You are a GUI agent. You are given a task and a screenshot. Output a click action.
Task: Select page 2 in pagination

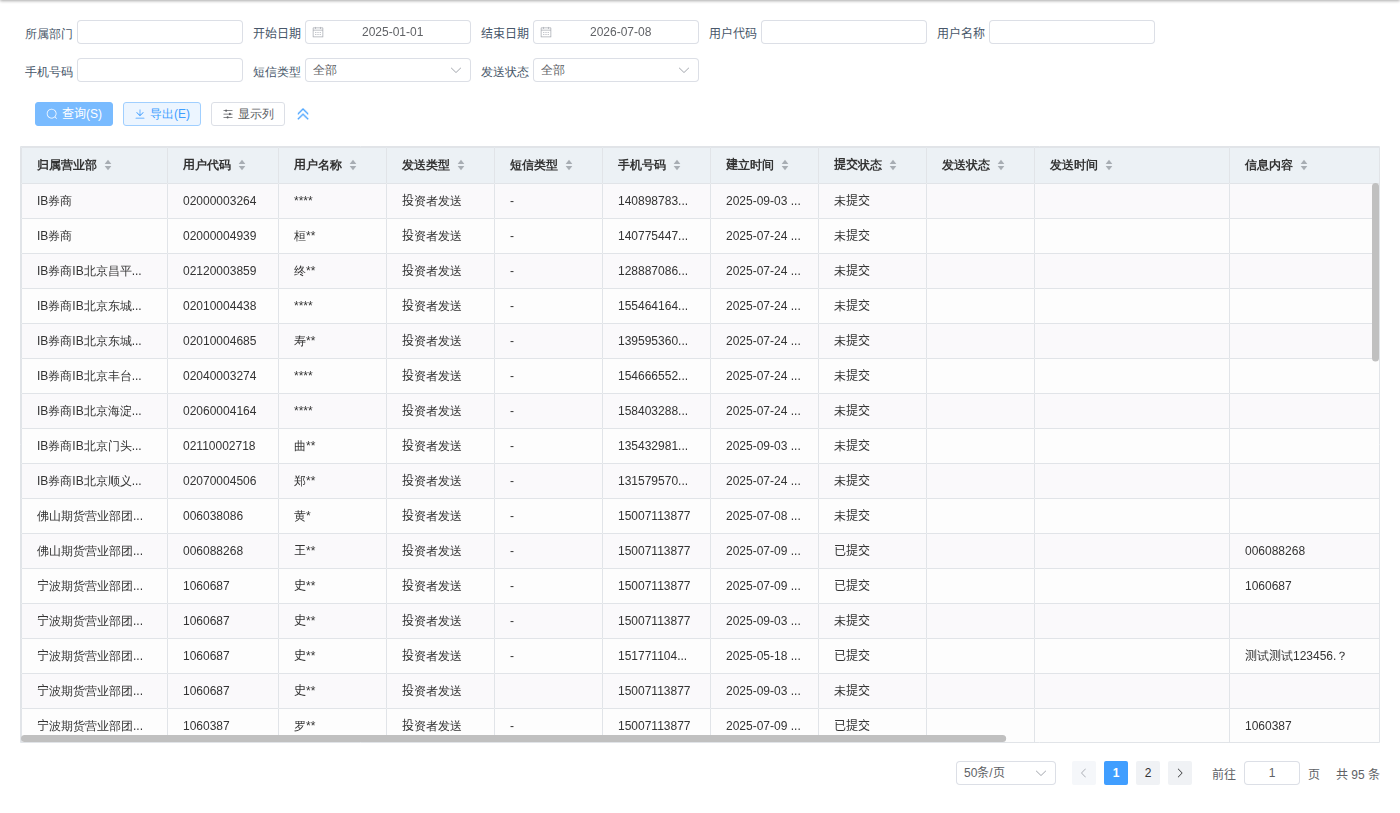(x=1148, y=773)
